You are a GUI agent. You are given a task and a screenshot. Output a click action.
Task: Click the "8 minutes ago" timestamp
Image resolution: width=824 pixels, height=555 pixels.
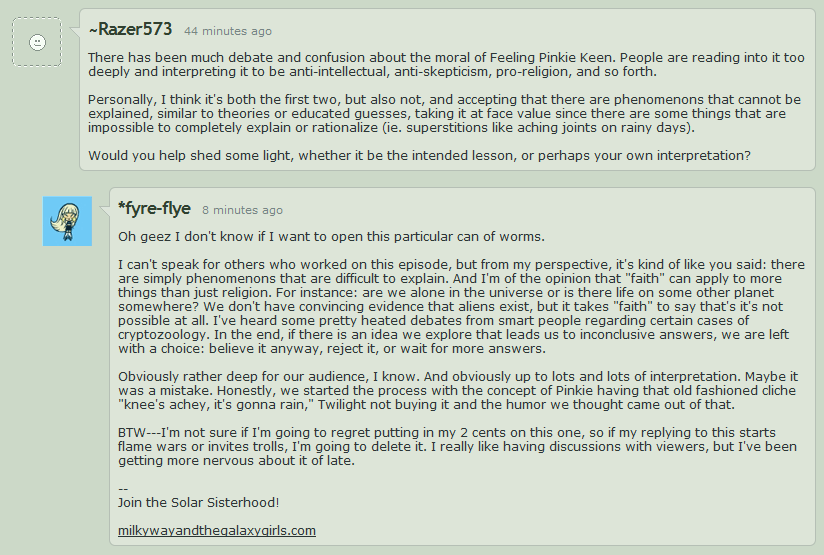[x=242, y=210]
